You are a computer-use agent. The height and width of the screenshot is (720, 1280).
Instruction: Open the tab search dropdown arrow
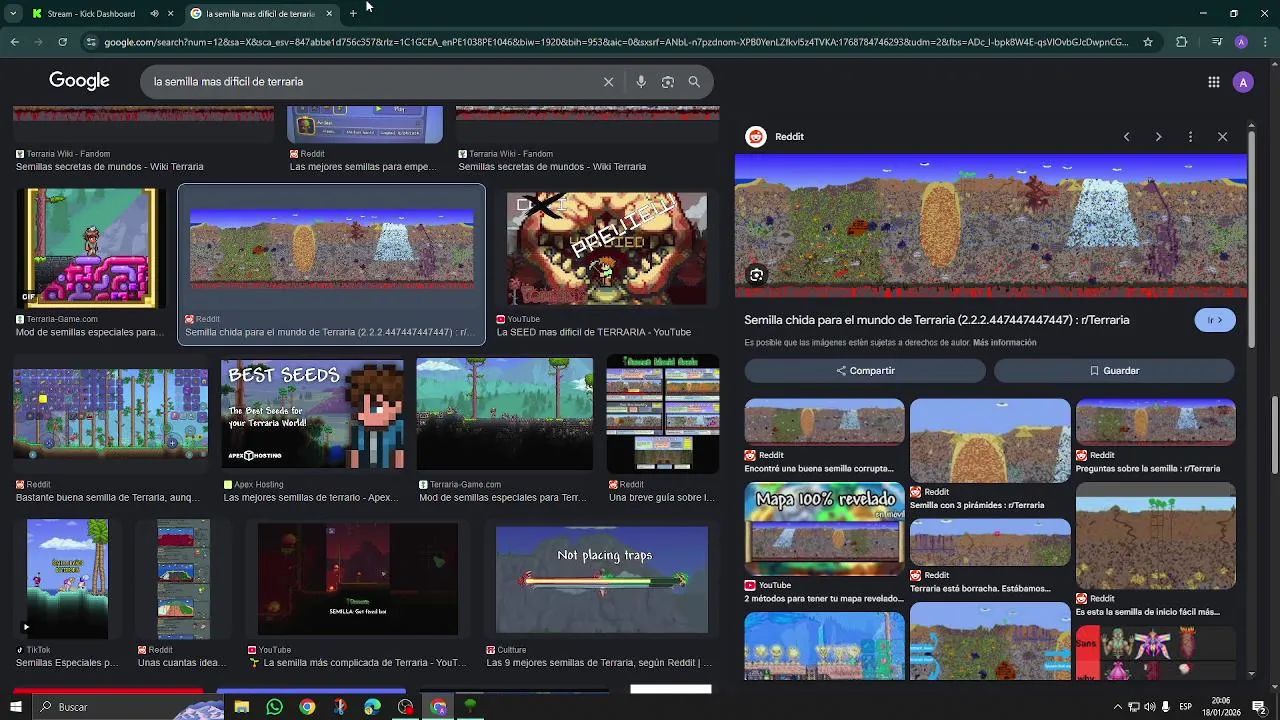coord(12,14)
